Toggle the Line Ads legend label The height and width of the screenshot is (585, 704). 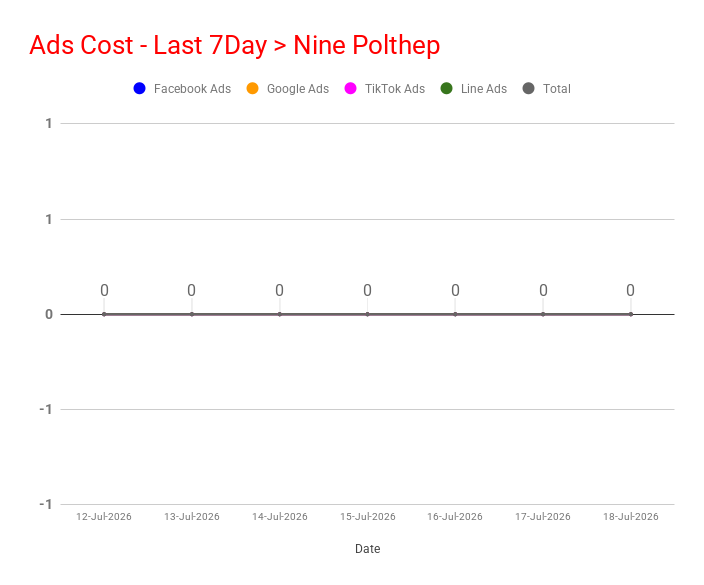[484, 89]
